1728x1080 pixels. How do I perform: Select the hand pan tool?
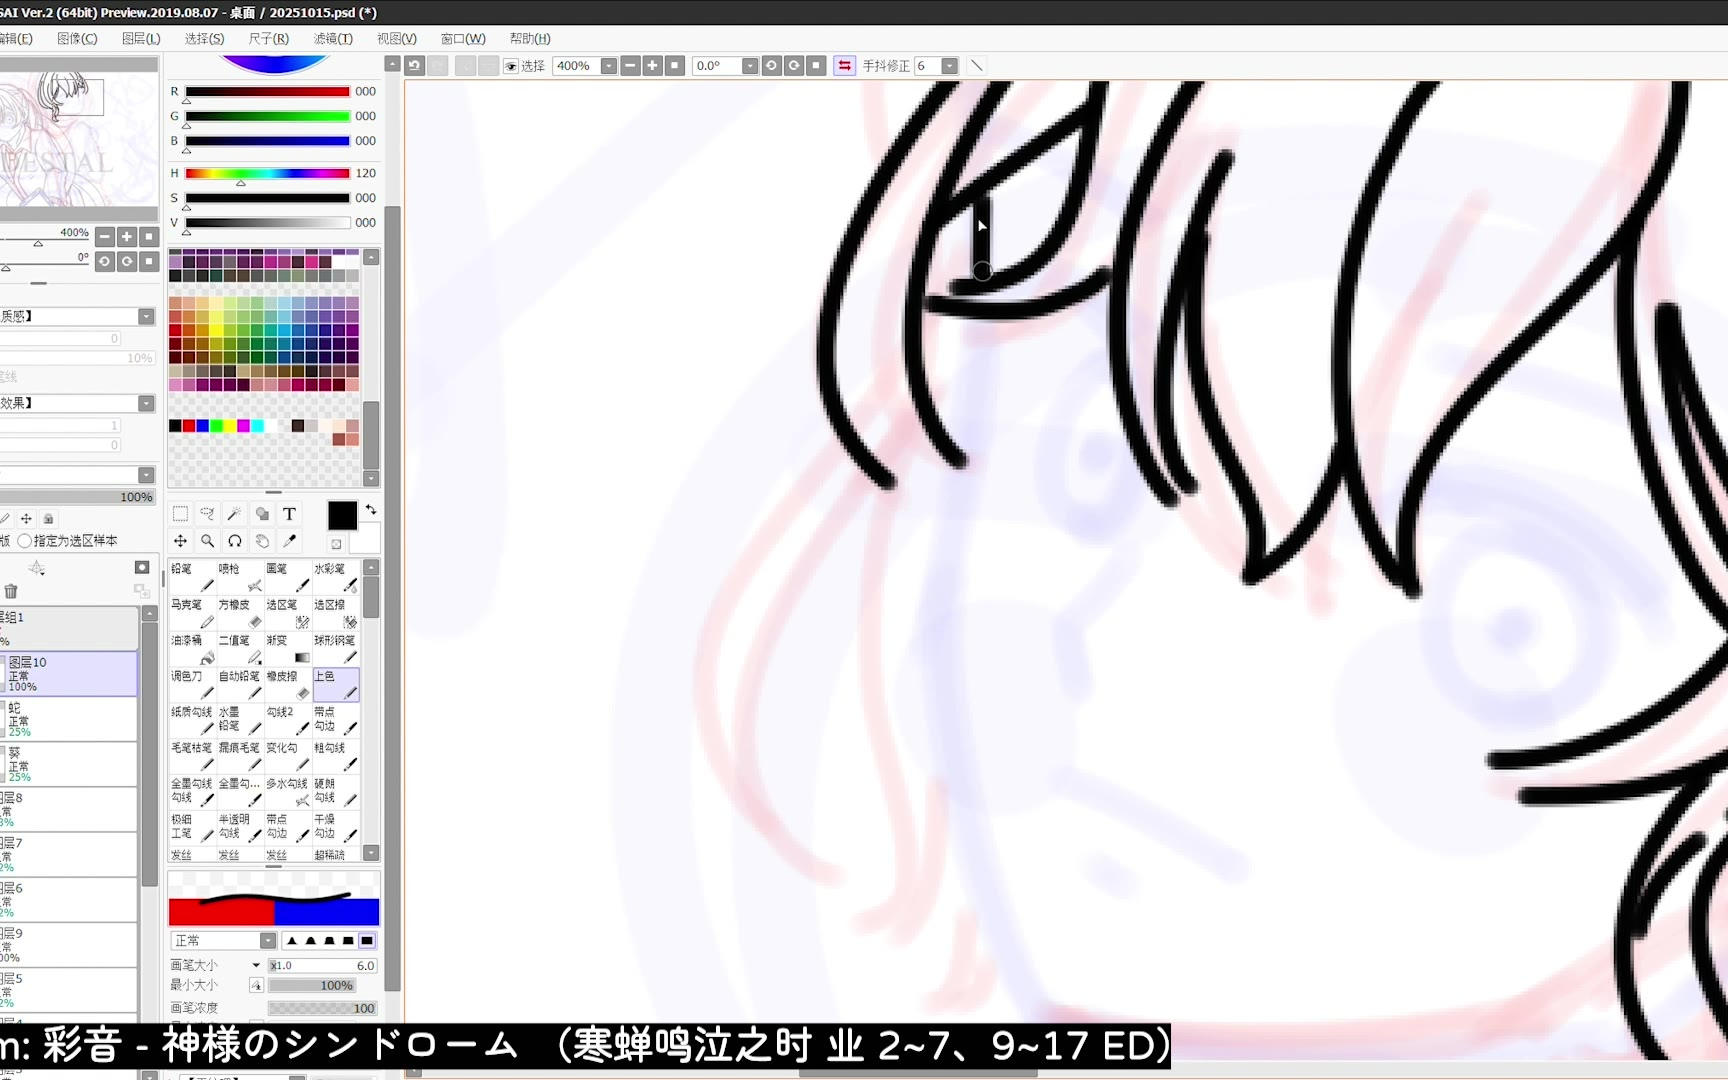pyautogui.click(x=262, y=541)
